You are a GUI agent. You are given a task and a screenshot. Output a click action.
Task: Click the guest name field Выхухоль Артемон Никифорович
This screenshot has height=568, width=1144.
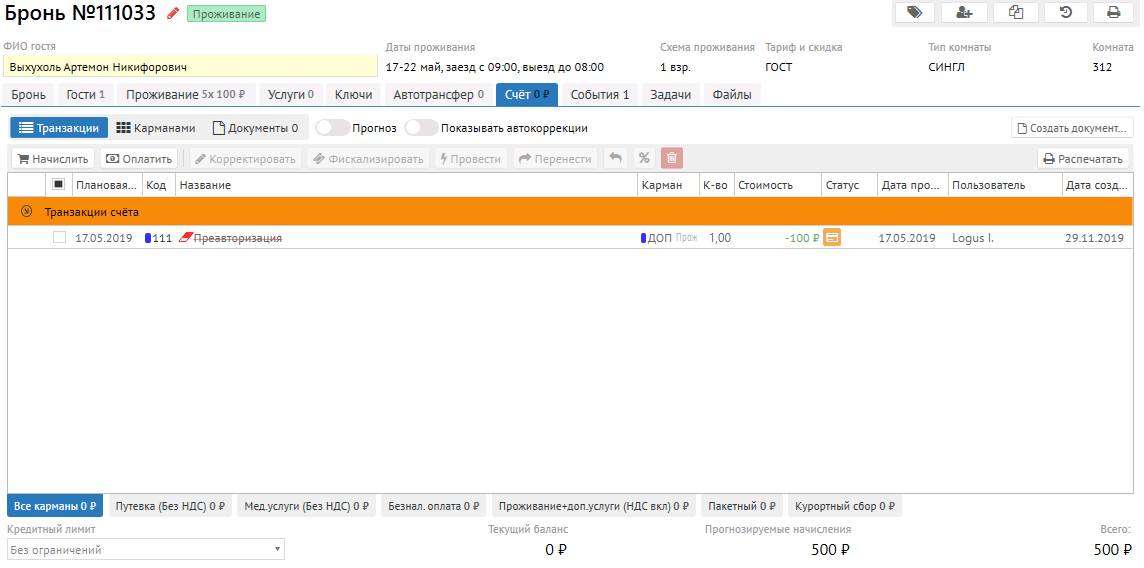[x=190, y=67]
